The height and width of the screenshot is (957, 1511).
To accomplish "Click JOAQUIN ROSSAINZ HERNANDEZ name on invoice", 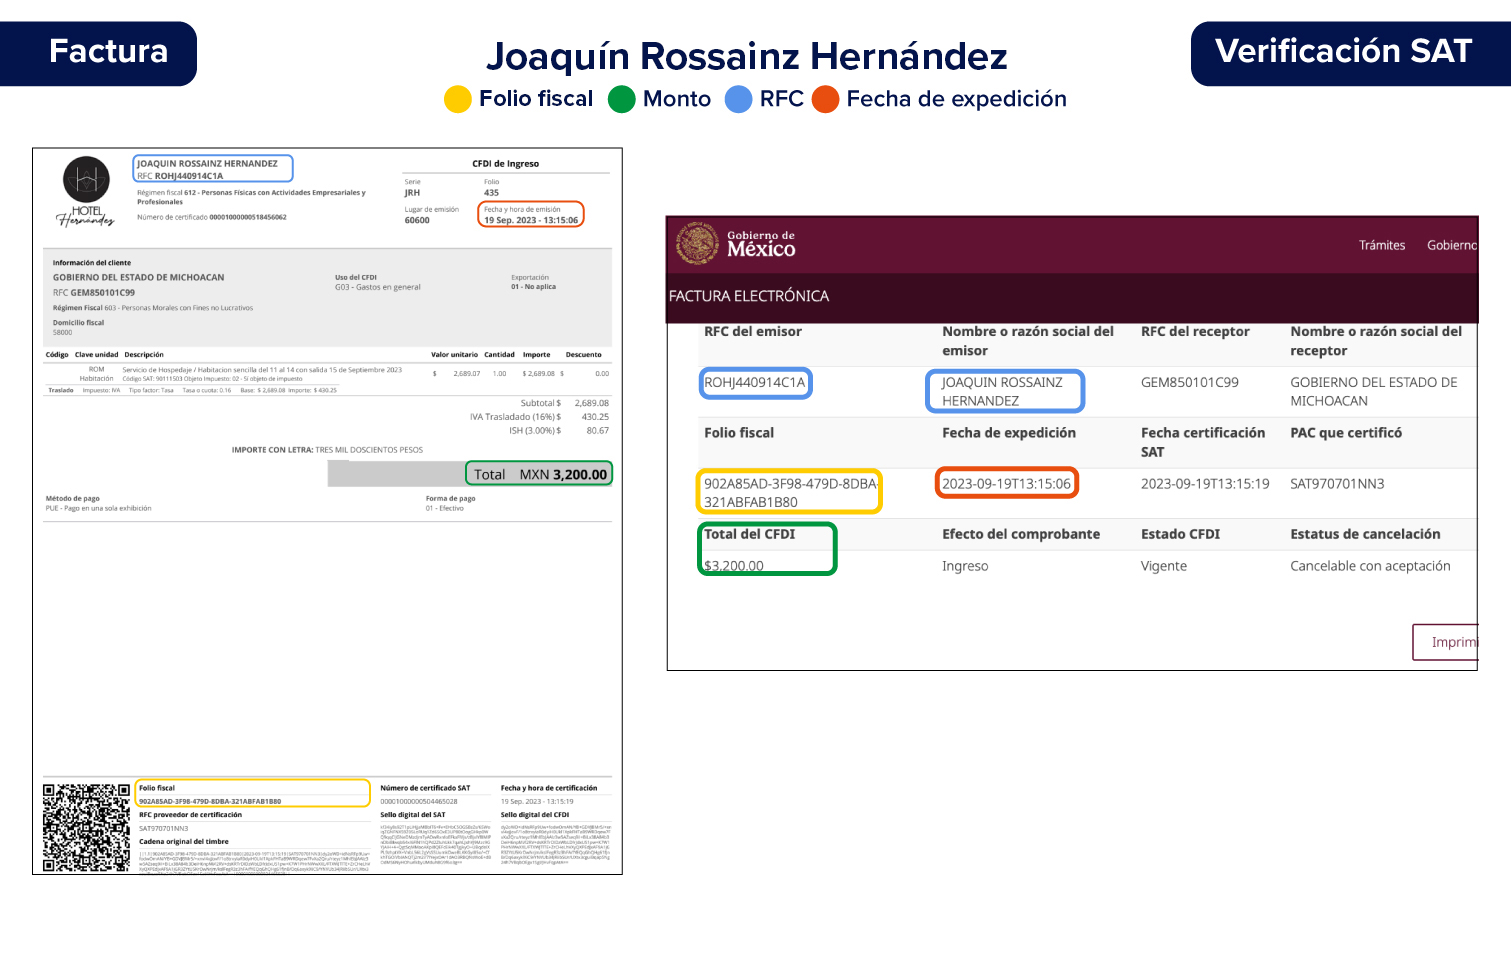I will coord(207,163).
